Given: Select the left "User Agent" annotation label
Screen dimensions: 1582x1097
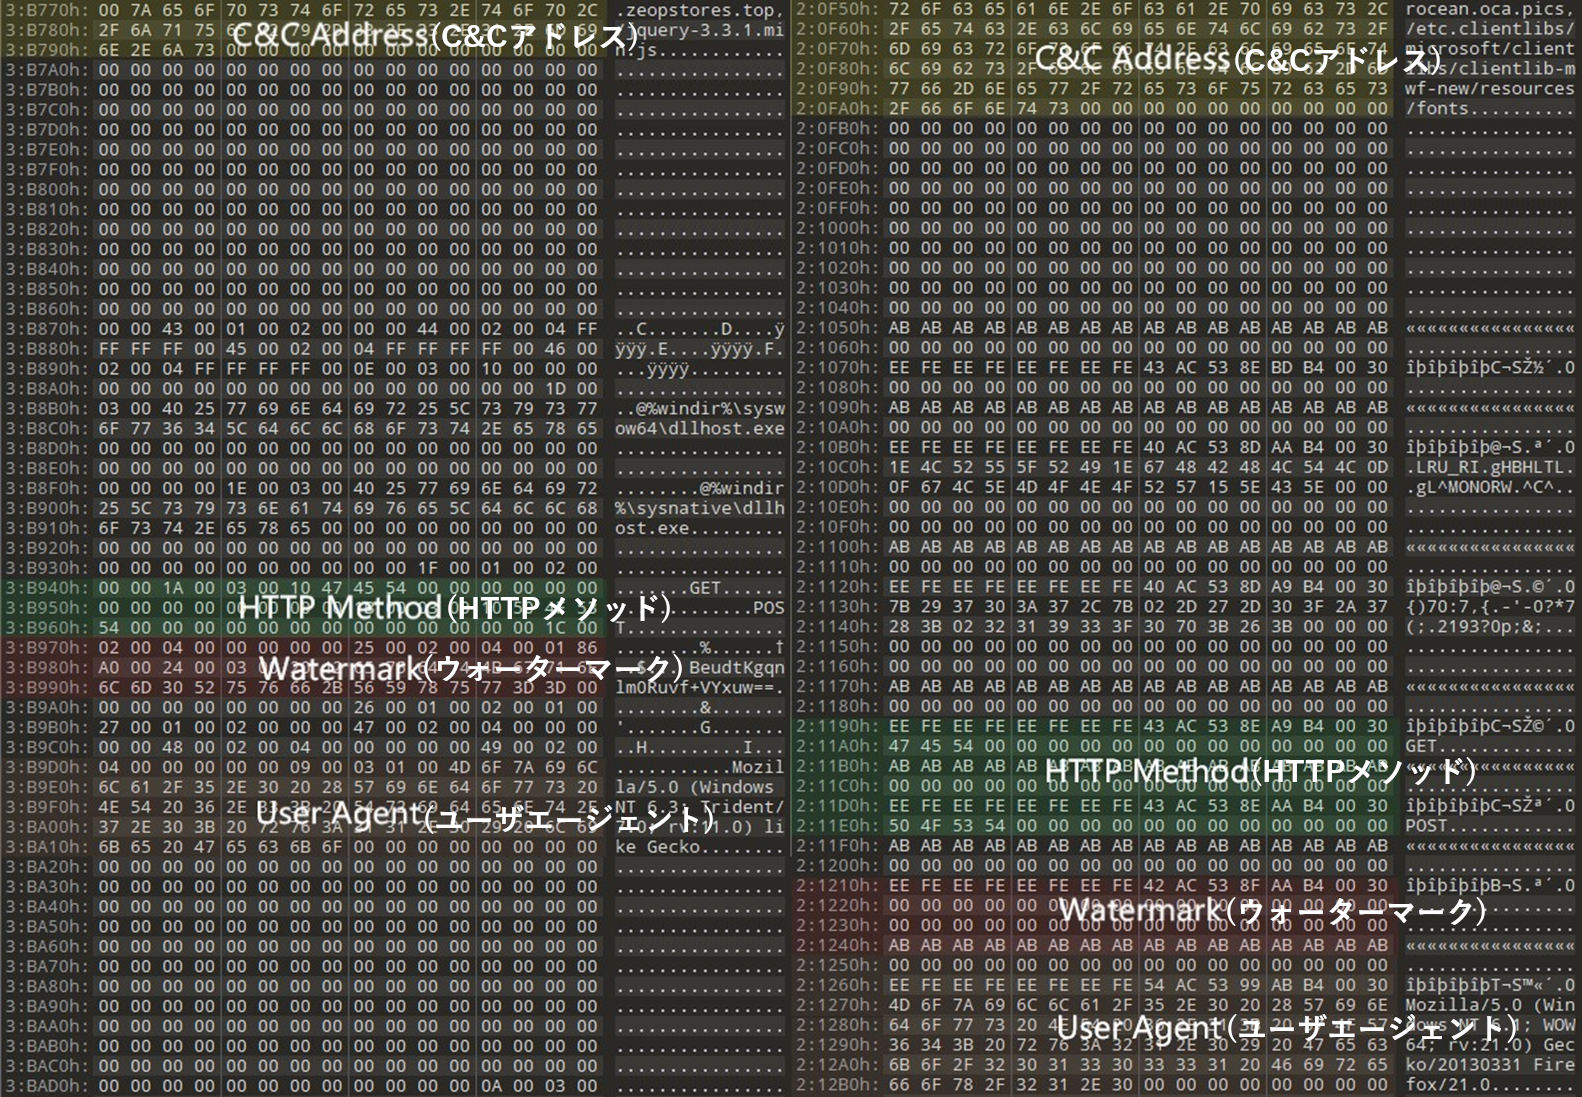Looking at the screenshot, I should 485,816.
